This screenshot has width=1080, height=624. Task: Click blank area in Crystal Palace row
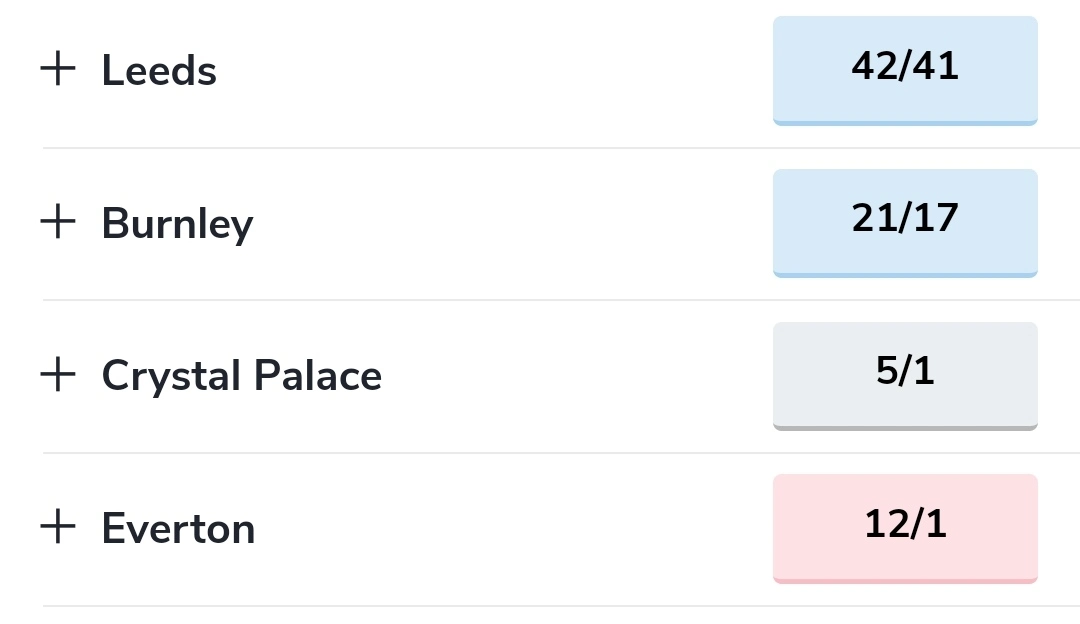coord(580,376)
